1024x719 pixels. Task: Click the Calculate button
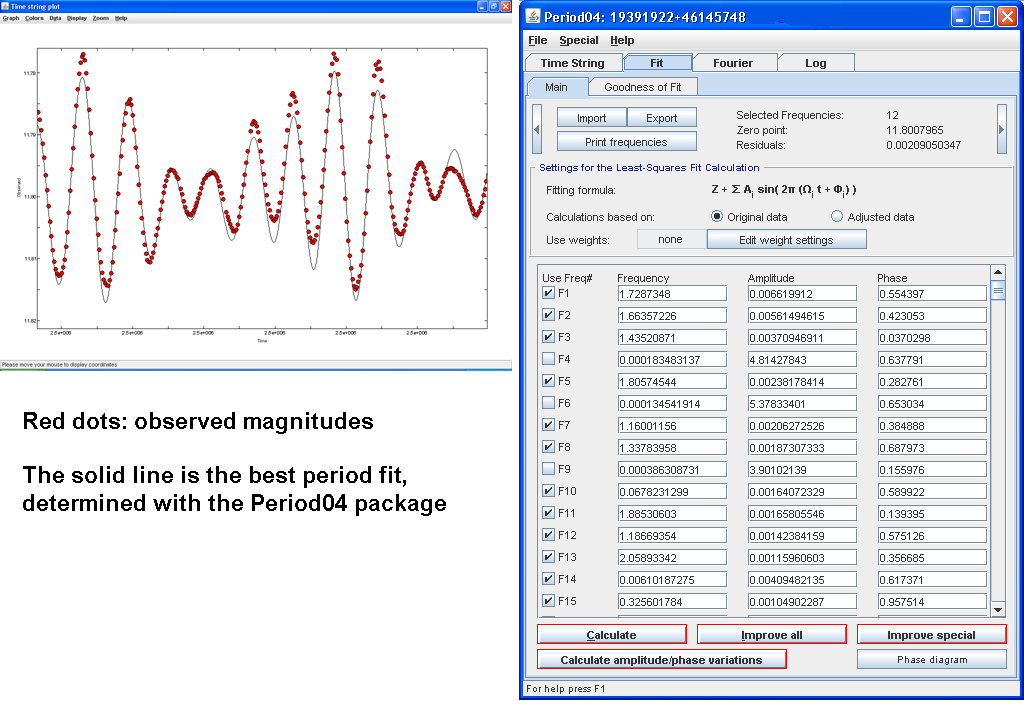[x=611, y=635]
